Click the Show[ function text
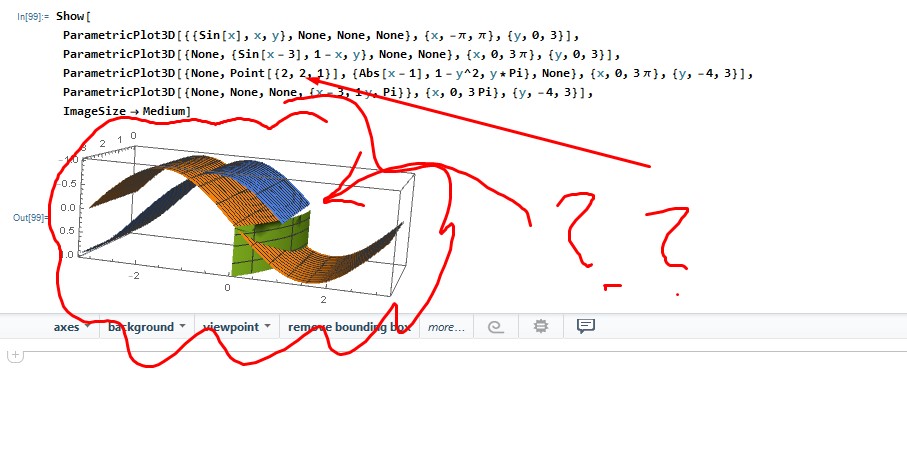 click(x=73, y=16)
